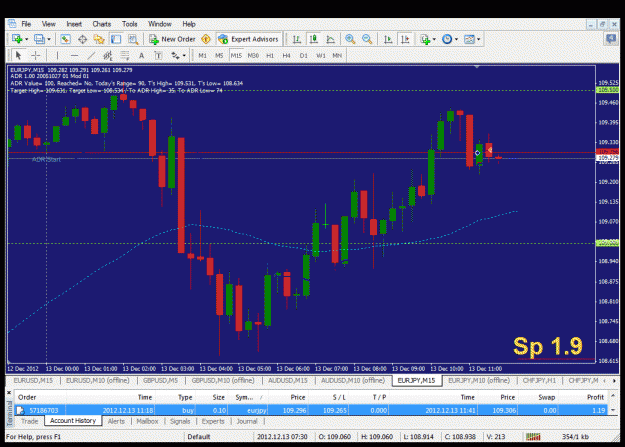Toggle chart Auto Scroll

[x=388, y=39]
